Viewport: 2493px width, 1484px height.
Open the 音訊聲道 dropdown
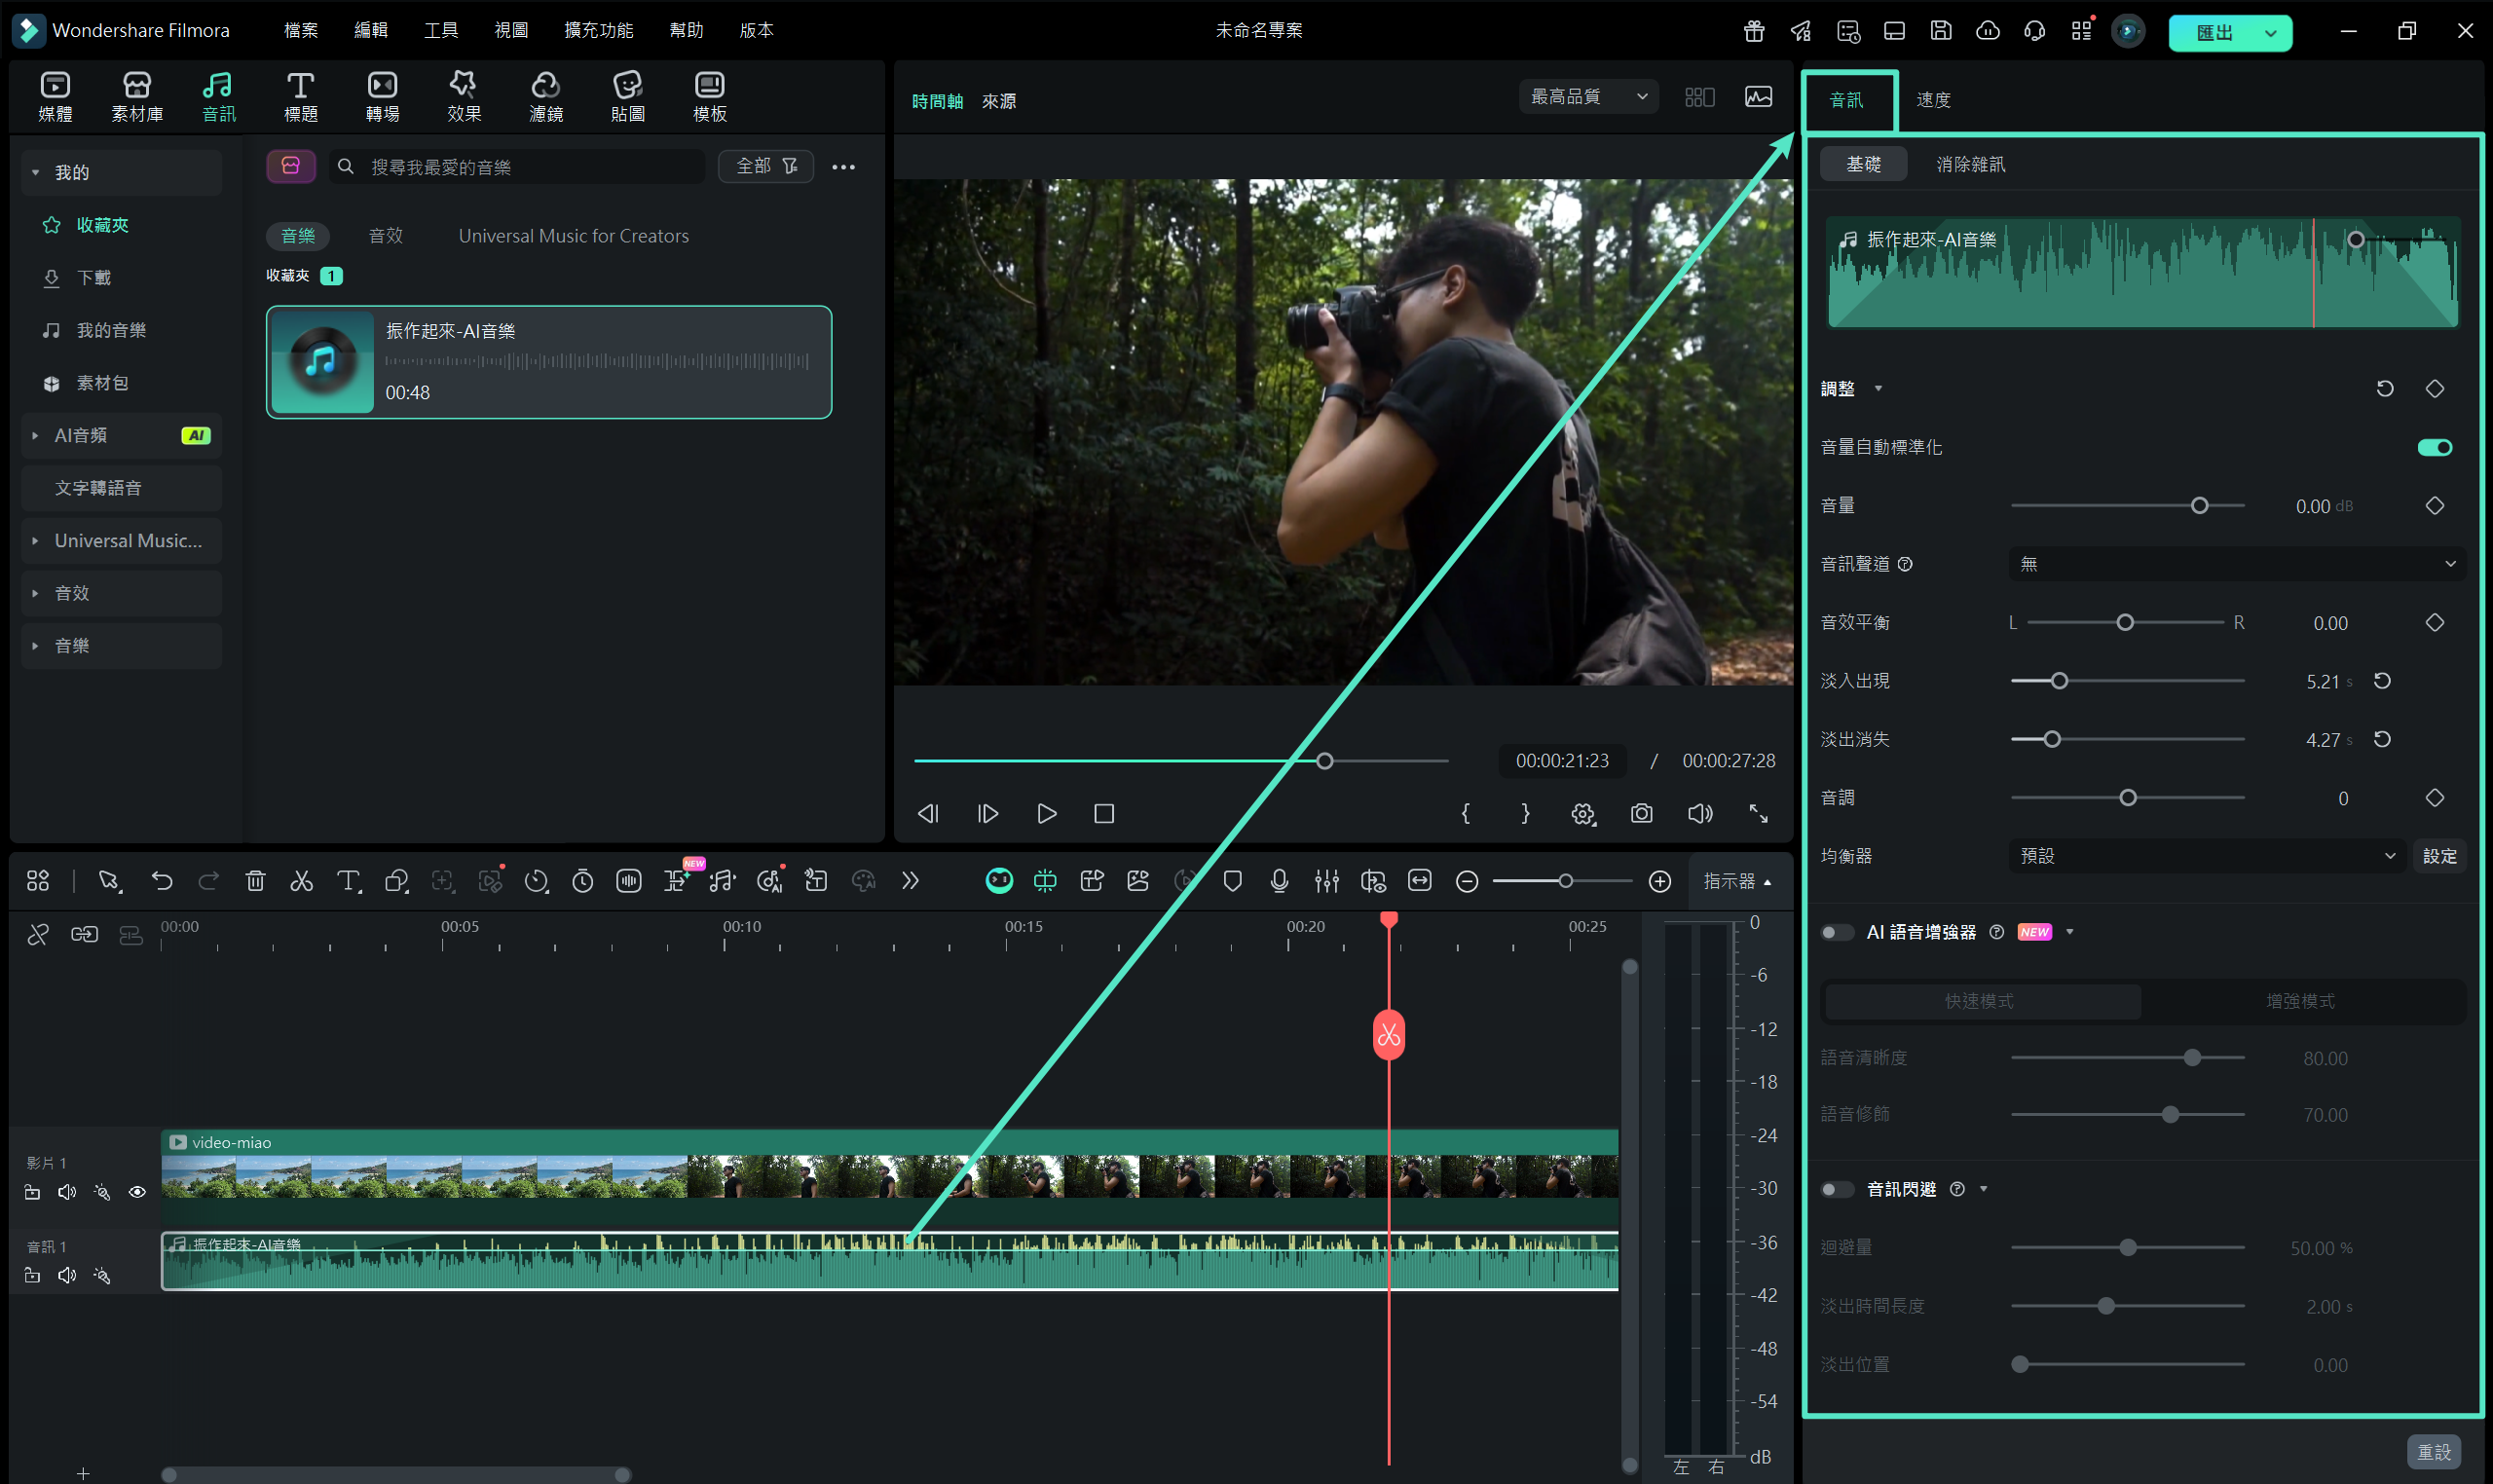[2236, 564]
